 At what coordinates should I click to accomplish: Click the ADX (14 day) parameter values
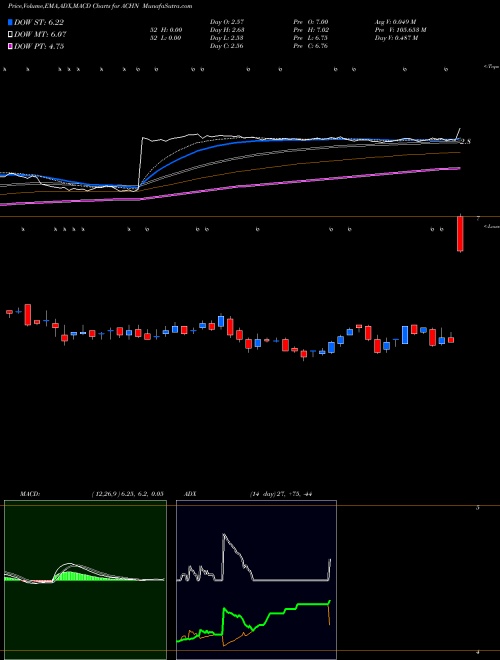point(280,494)
